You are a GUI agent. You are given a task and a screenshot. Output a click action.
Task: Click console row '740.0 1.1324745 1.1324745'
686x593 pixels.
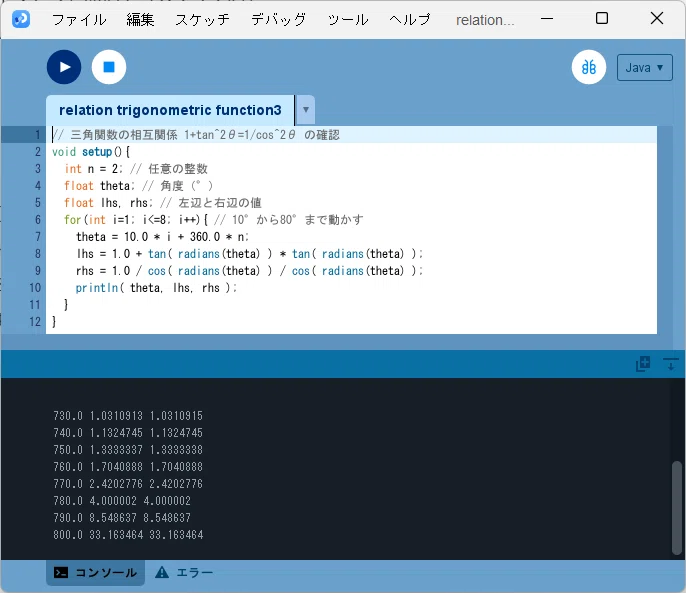128,433
